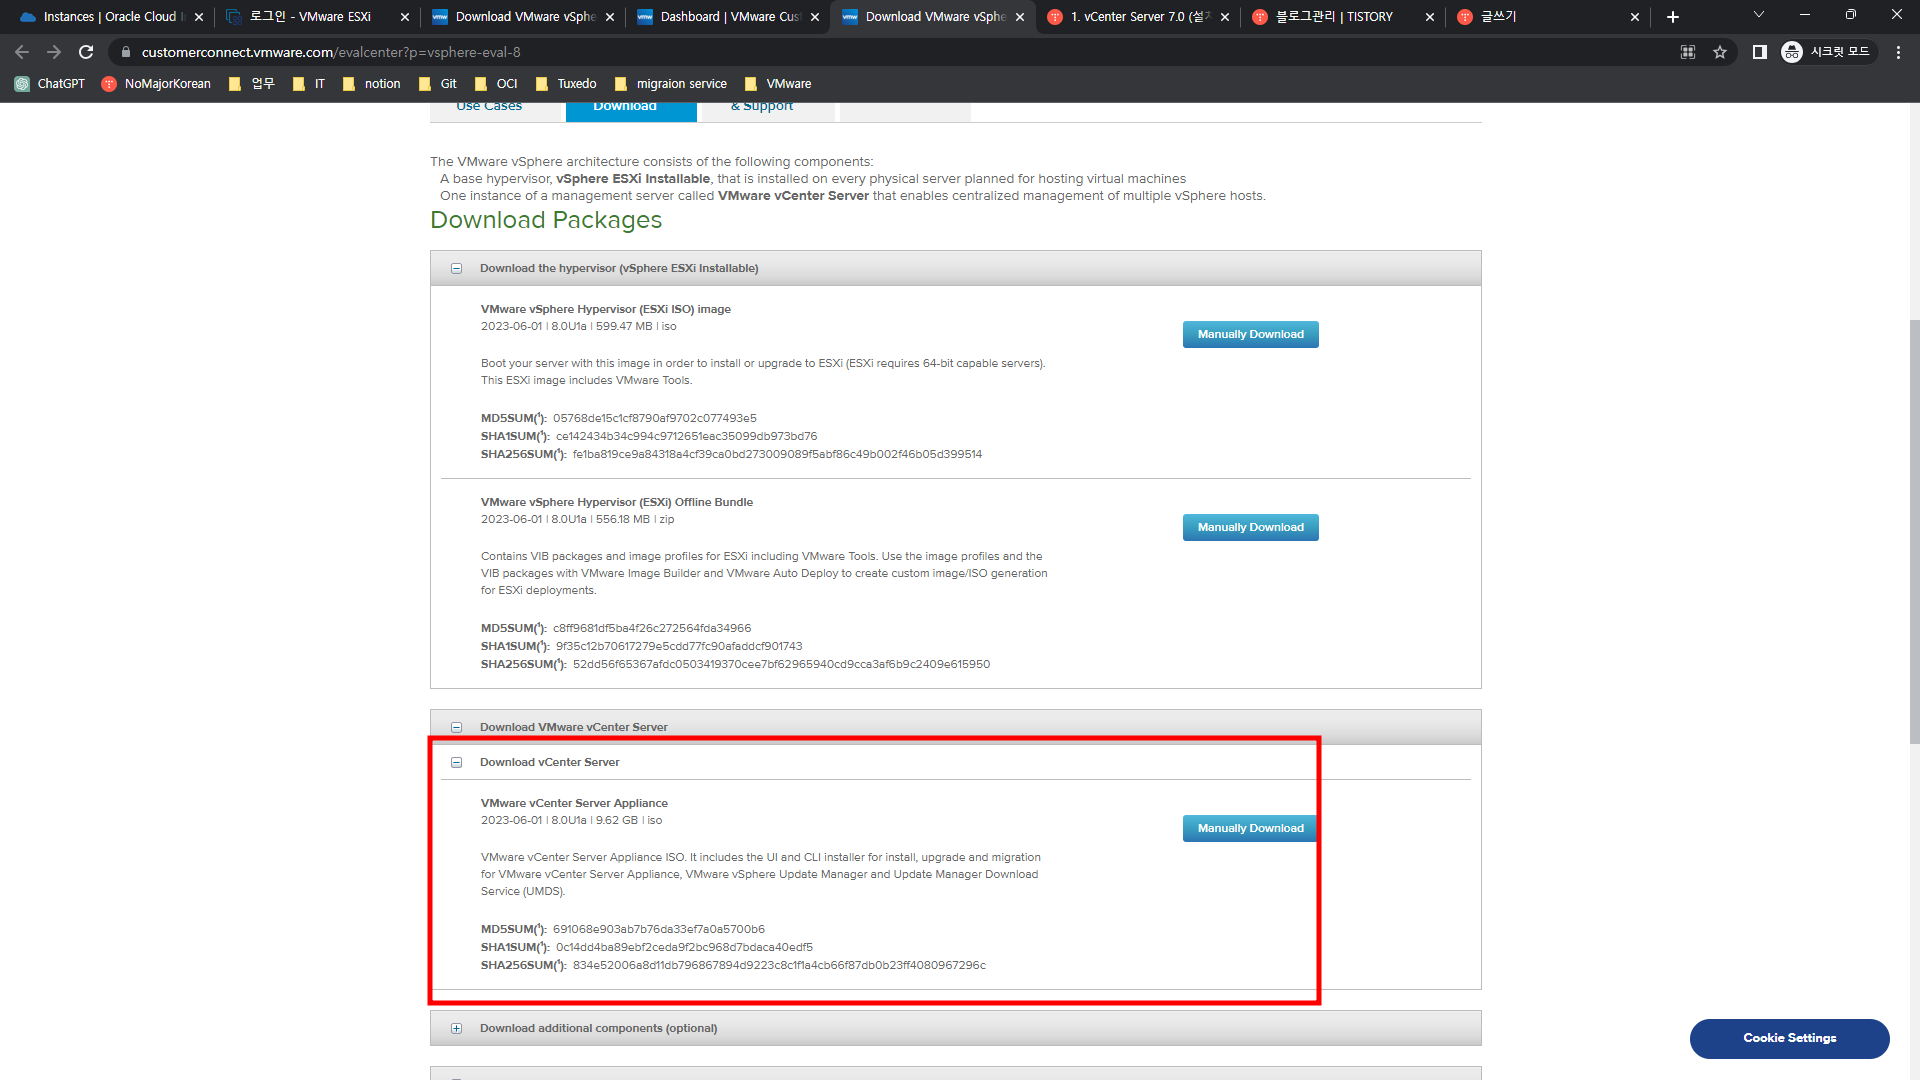The width and height of the screenshot is (1920, 1080).
Task: Bookmark this page with star icon
Action: click(x=1720, y=52)
